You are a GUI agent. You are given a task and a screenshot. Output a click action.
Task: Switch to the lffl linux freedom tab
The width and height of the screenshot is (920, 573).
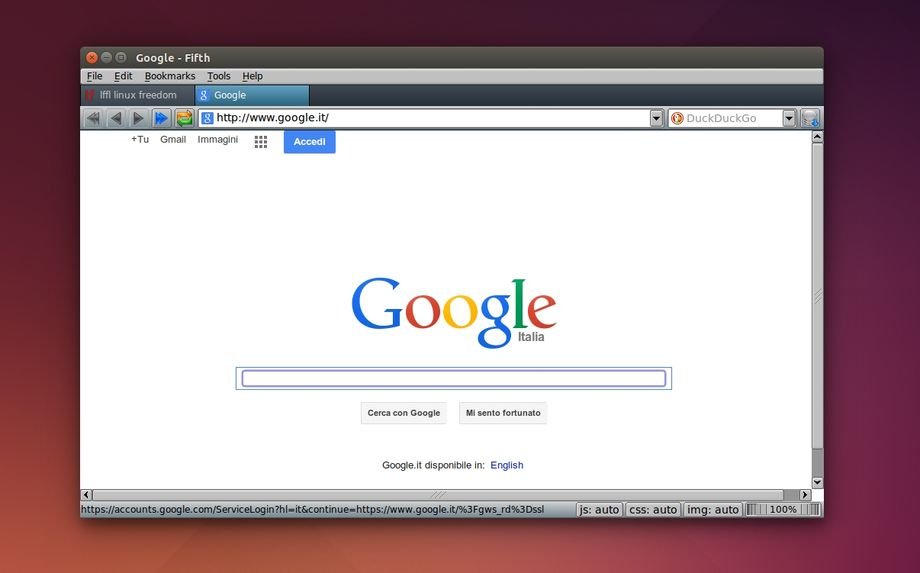pyautogui.click(x=137, y=95)
